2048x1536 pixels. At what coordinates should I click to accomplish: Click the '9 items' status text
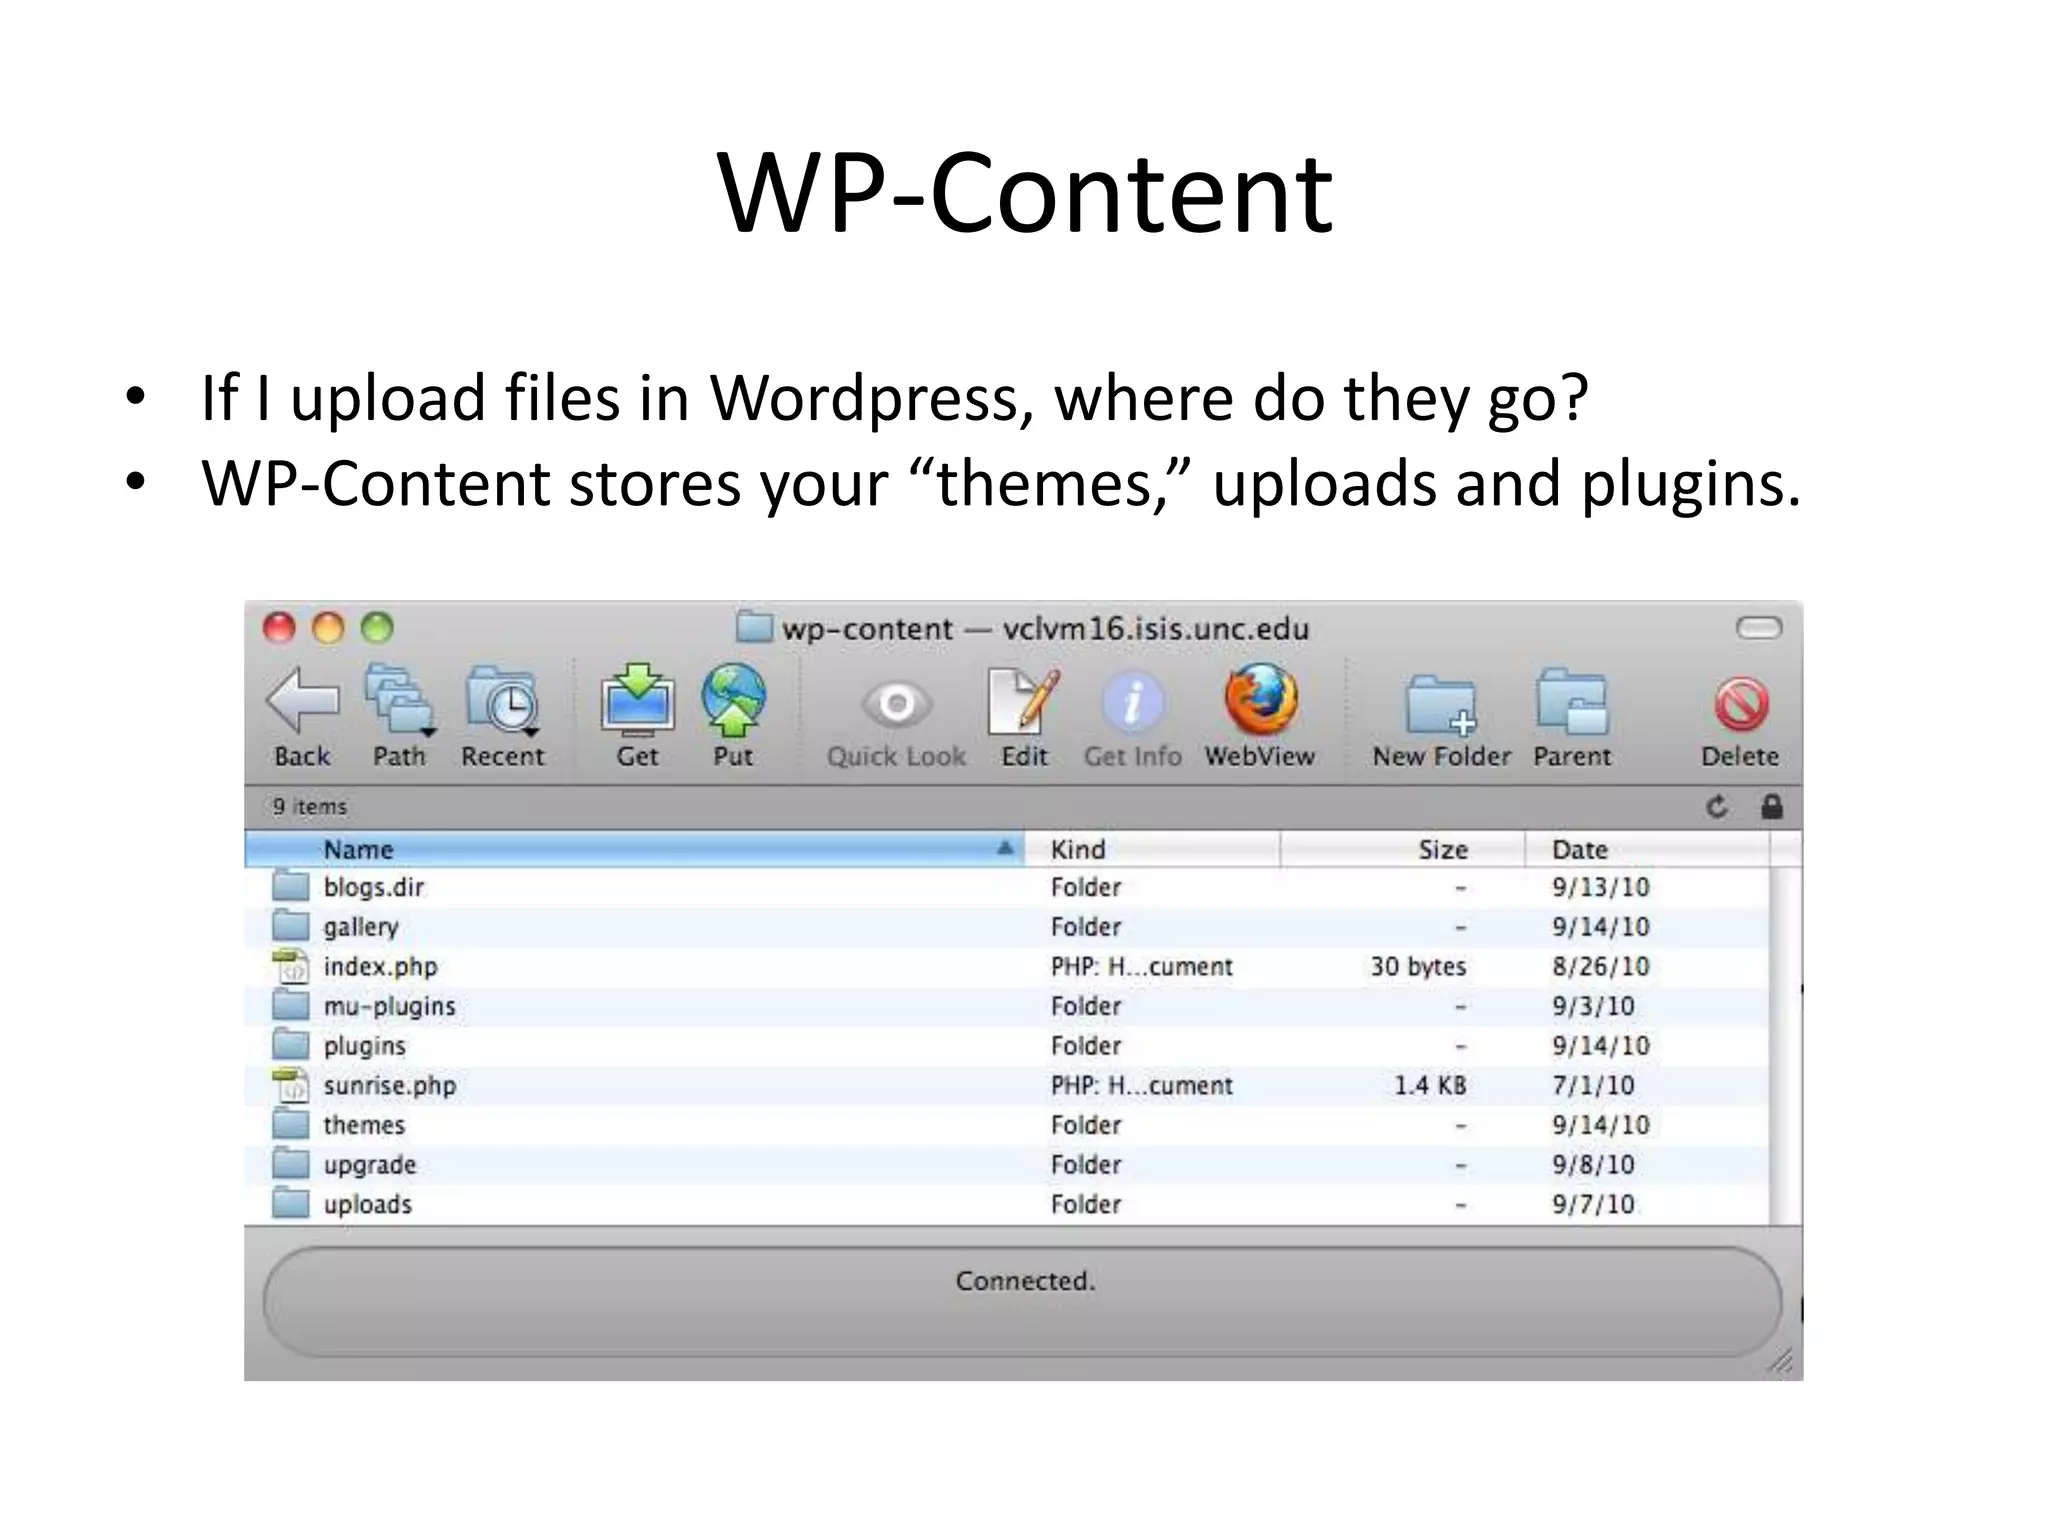(310, 806)
